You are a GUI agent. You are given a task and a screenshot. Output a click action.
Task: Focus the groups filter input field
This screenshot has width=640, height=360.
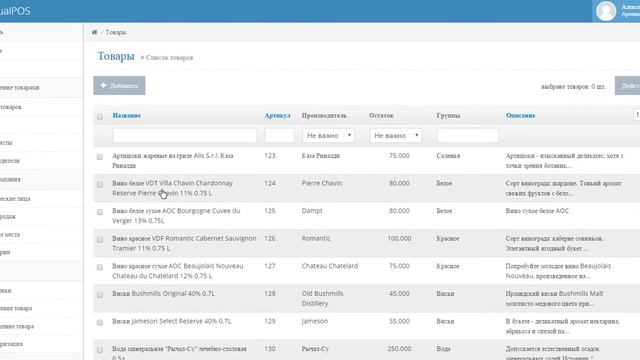click(x=467, y=136)
